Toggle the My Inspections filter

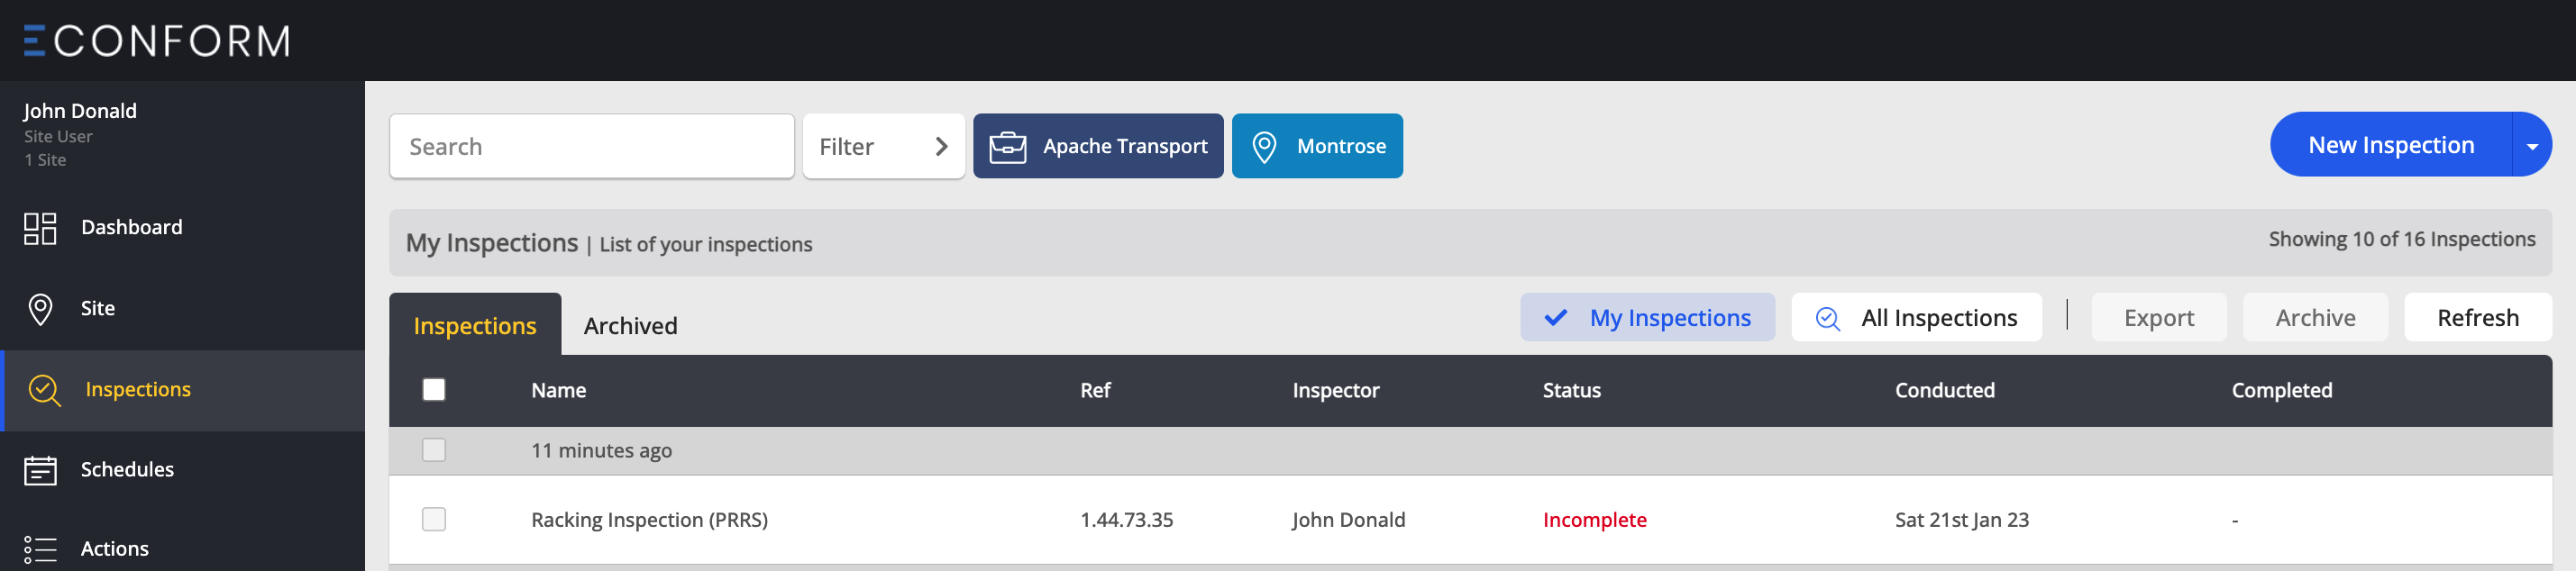1647,318
